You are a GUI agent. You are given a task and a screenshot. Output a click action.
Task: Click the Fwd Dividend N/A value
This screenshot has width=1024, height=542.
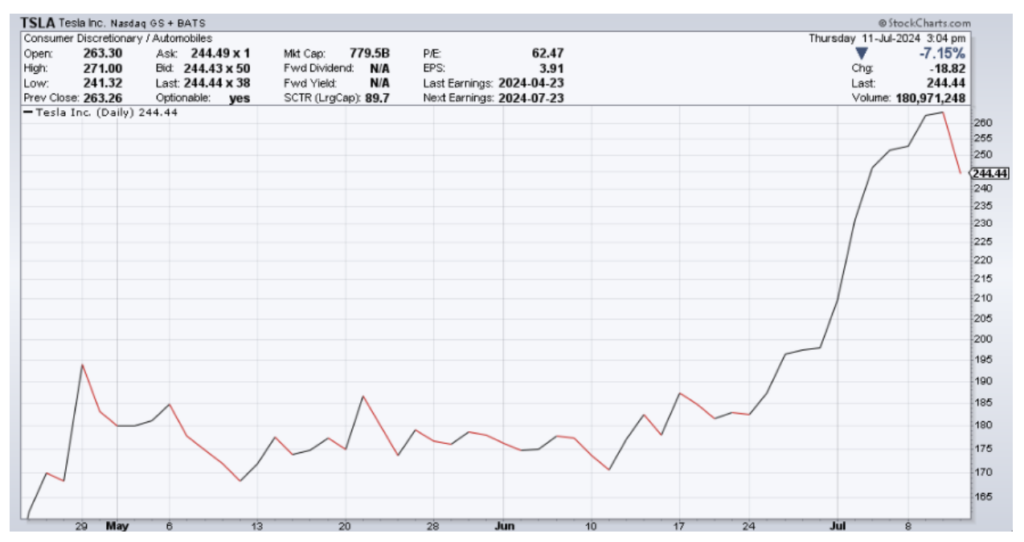coord(379,69)
